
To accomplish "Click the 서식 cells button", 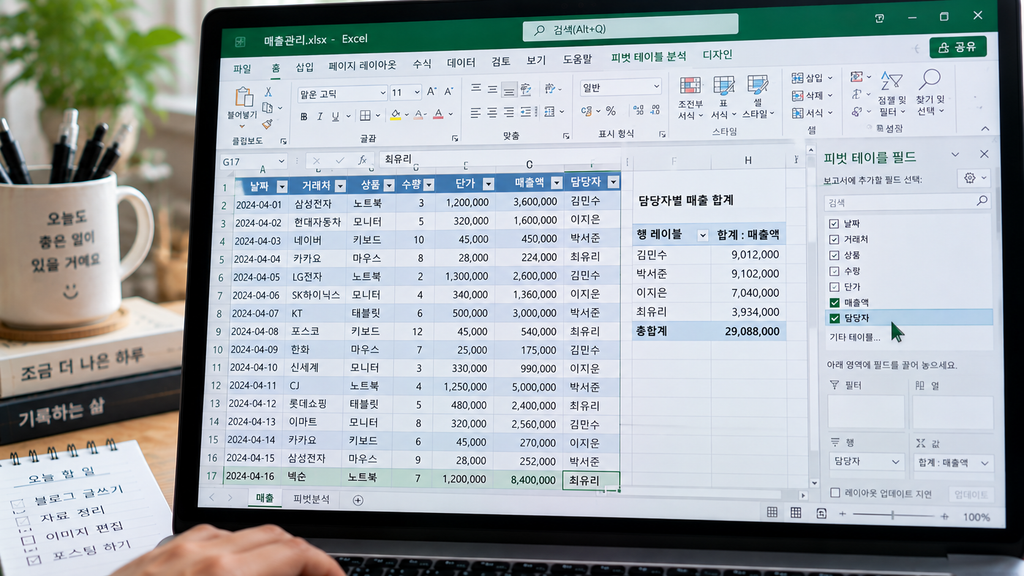I will pyautogui.click(x=812, y=113).
